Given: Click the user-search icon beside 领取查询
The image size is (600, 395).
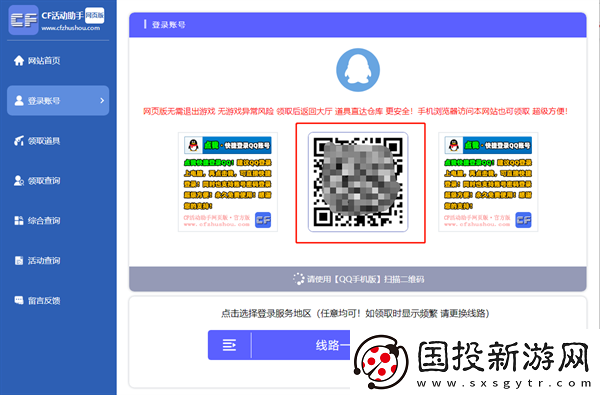Looking at the screenshot, I should (x=19, y=181).
